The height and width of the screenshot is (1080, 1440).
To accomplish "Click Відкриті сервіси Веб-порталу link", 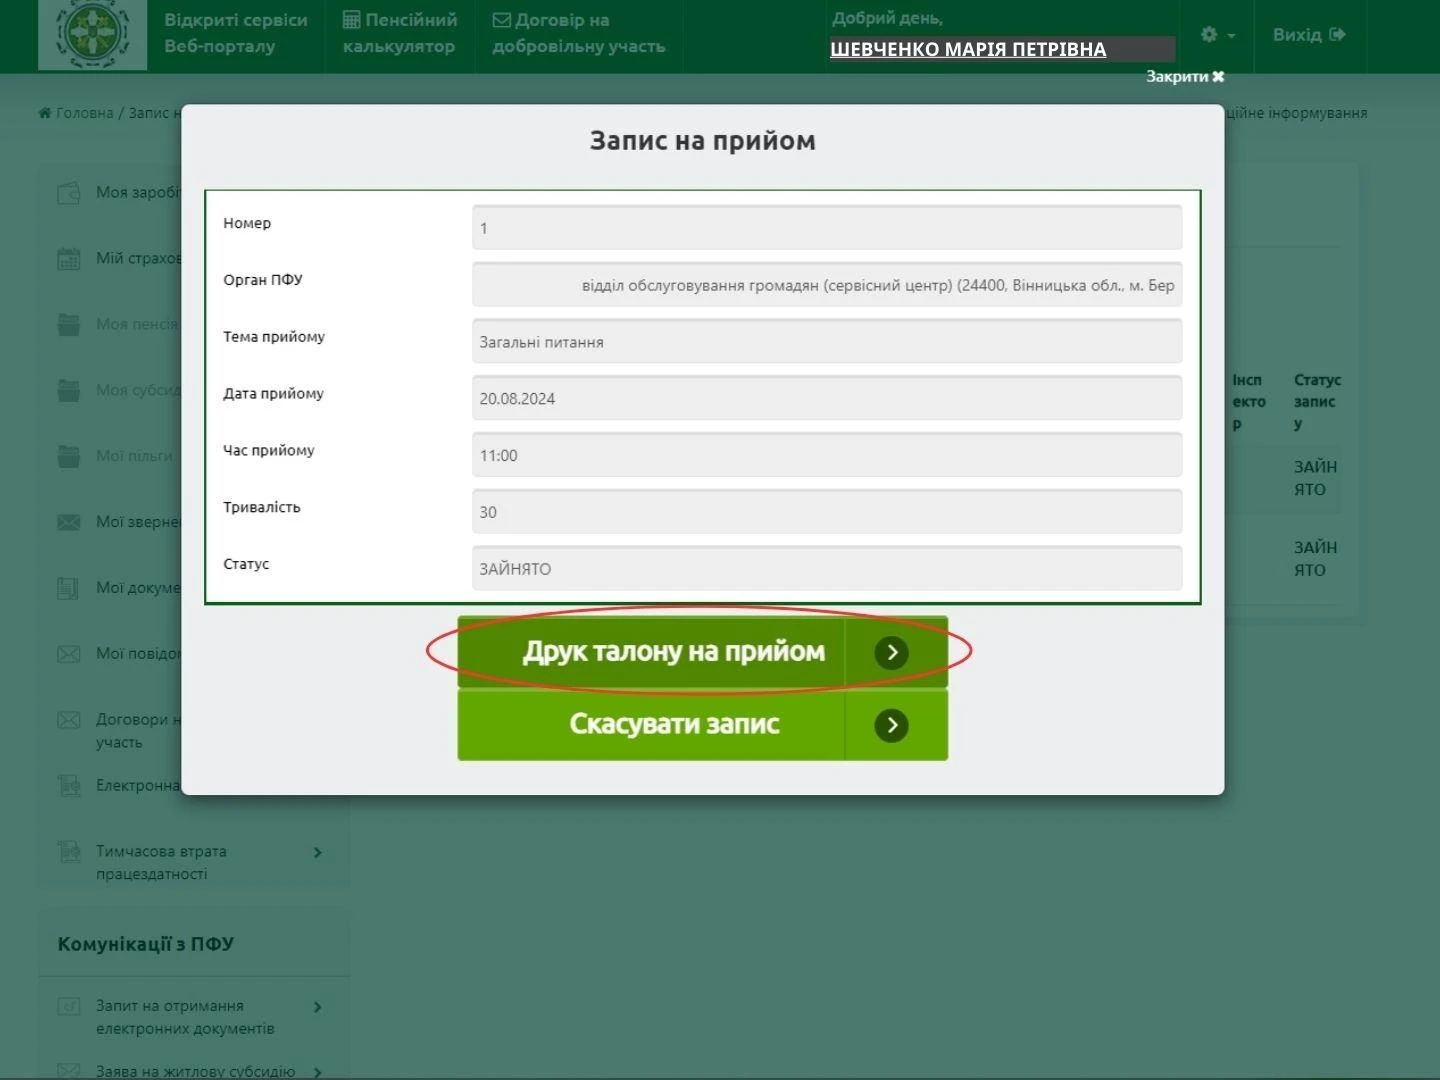I will click(x=235, y=33).
